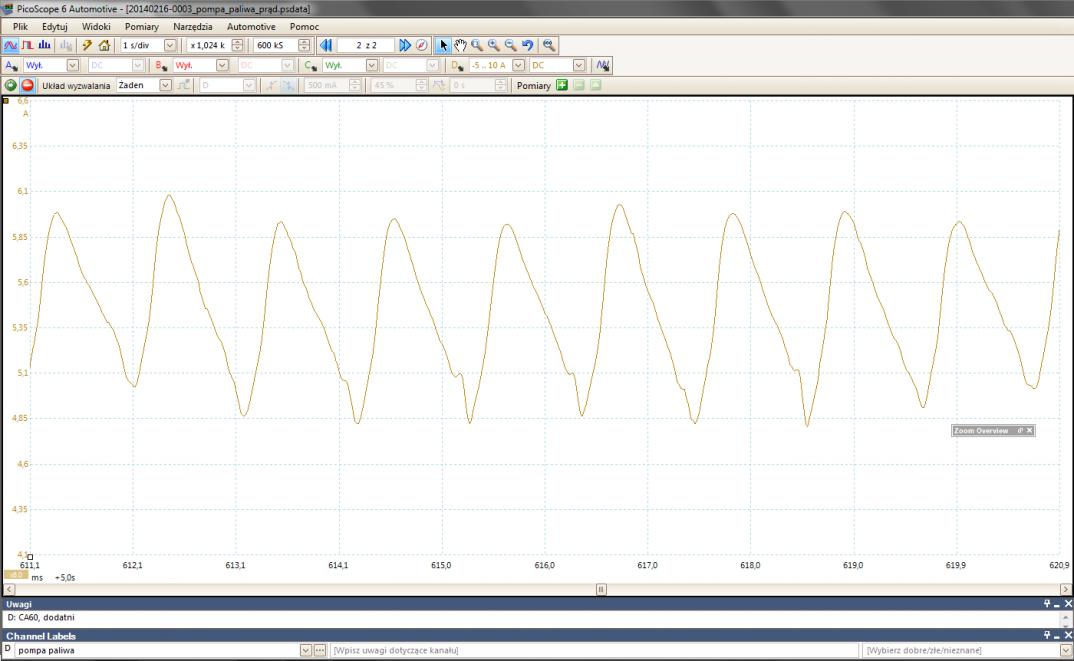
Task: Close the Zoom Overview window
Action: click(1030, 430)
